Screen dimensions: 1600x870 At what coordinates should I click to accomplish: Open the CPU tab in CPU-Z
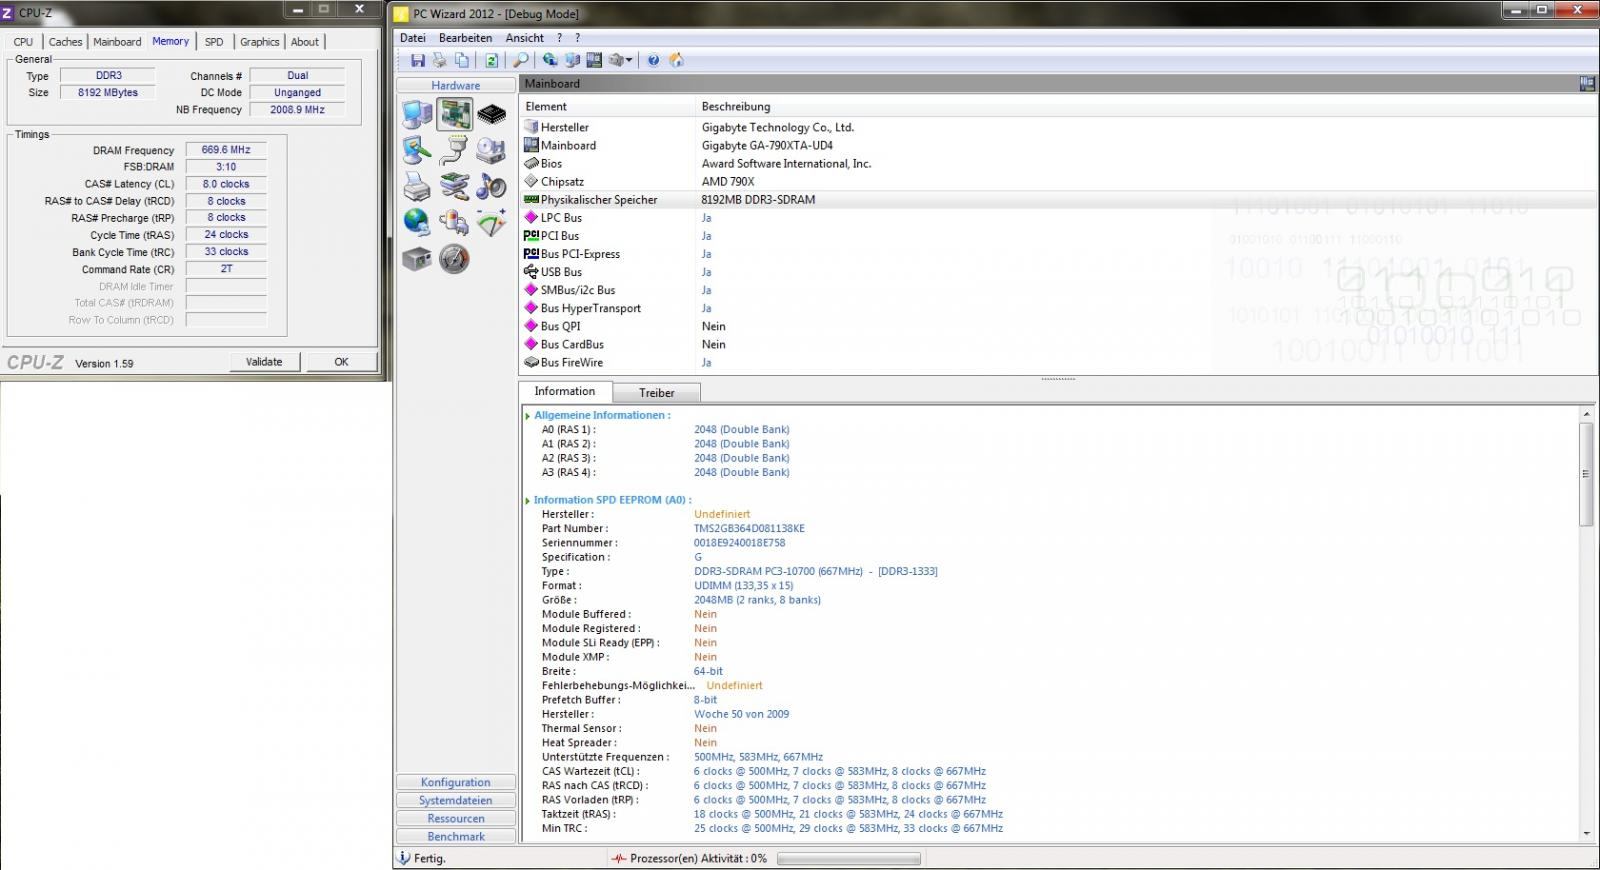point(23,42)
